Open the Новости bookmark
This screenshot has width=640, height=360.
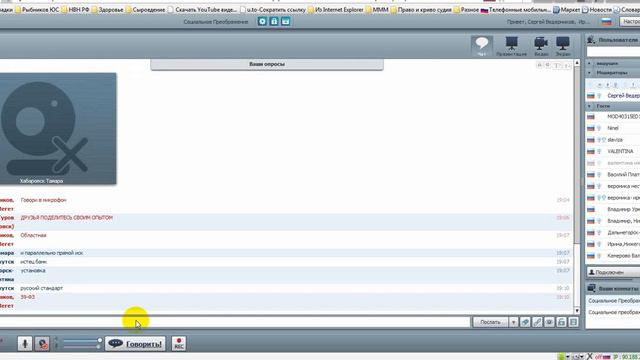597,9
